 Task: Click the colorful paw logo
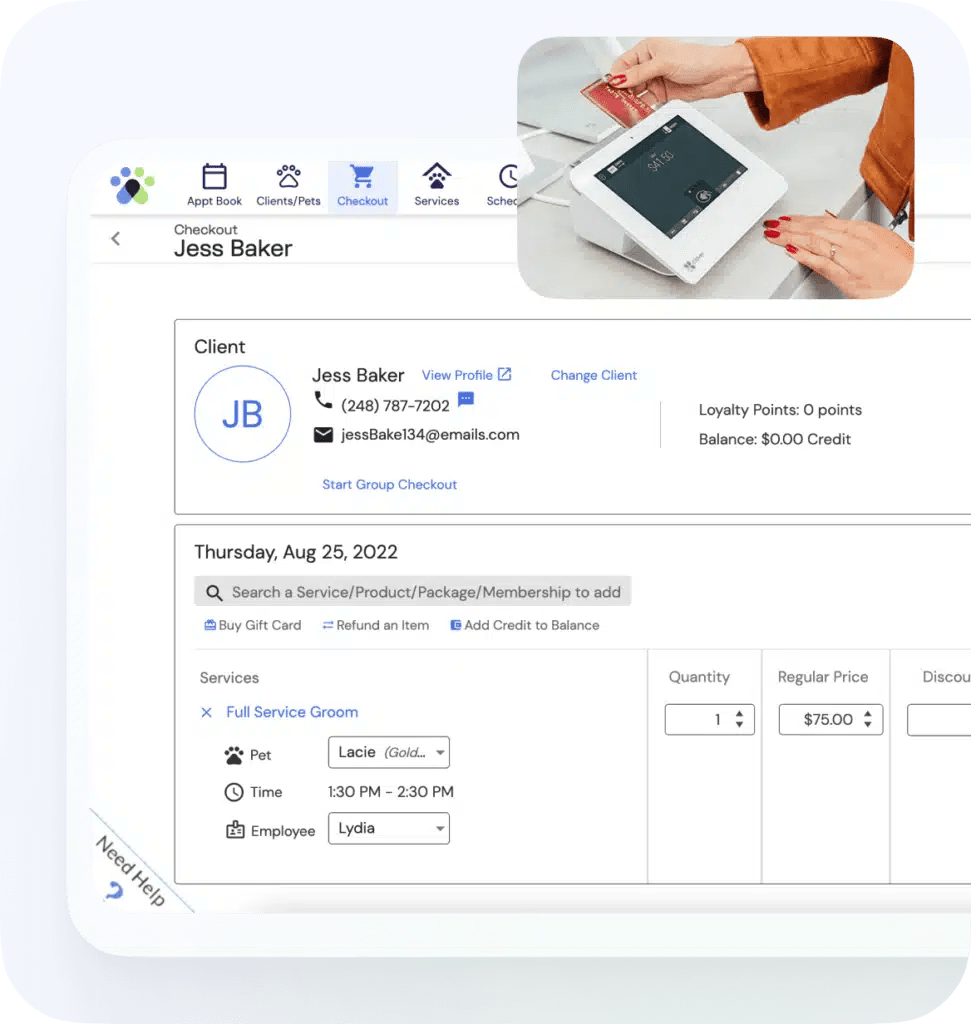tap(132, 185)
